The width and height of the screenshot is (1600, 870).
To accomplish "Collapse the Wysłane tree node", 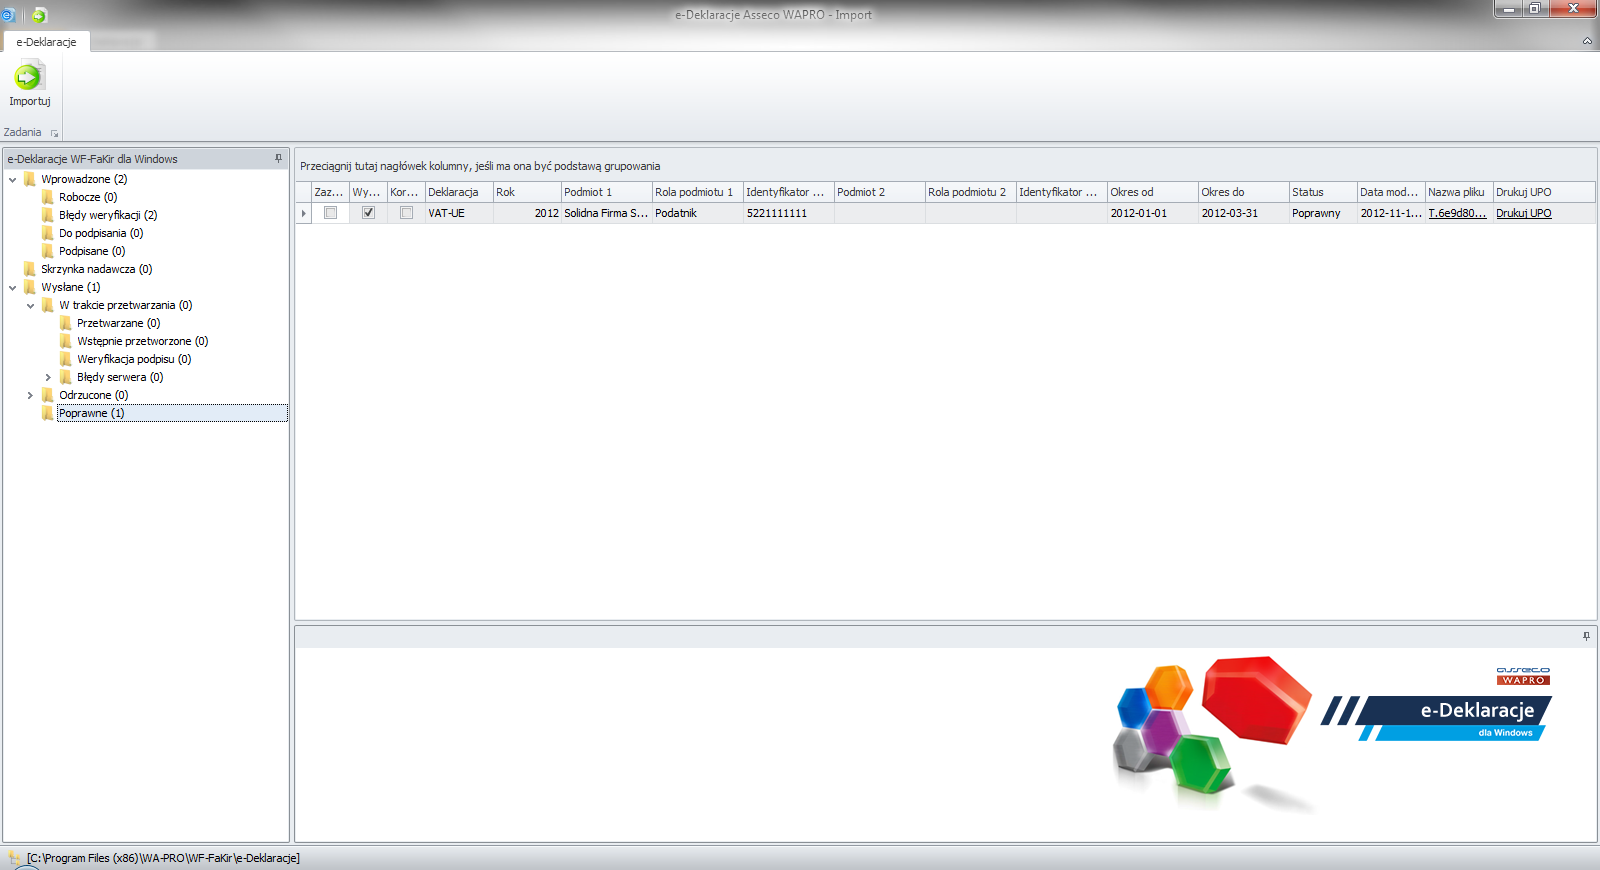I will click(12, 288).
